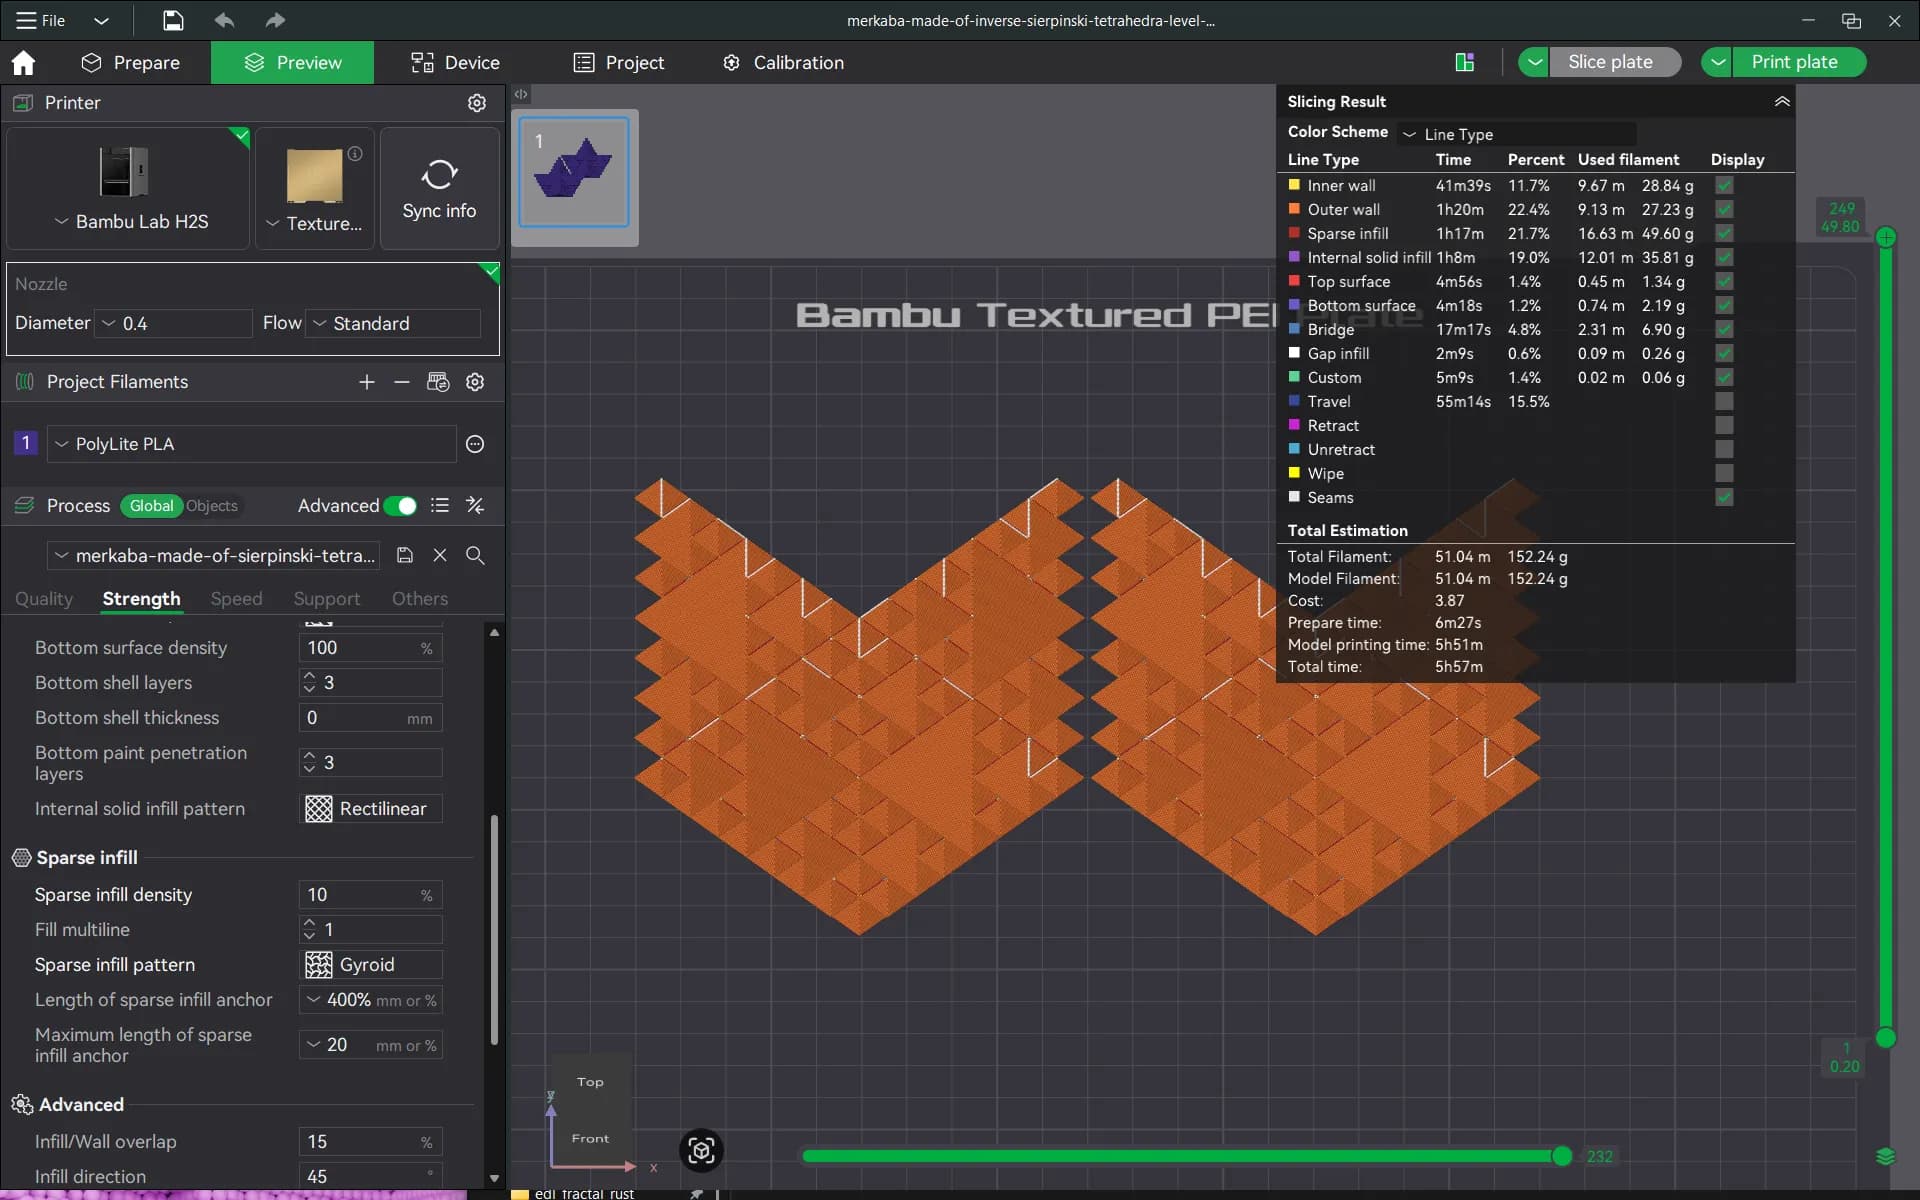
Task: Click vertical layer slider top handle
Action: (1886, 237)
